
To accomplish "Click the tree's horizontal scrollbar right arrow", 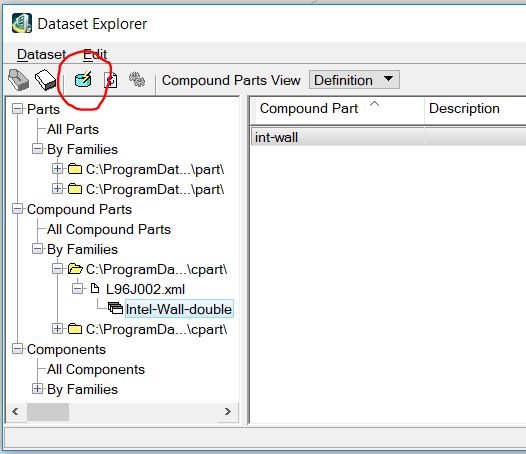I will click(228, 411).
